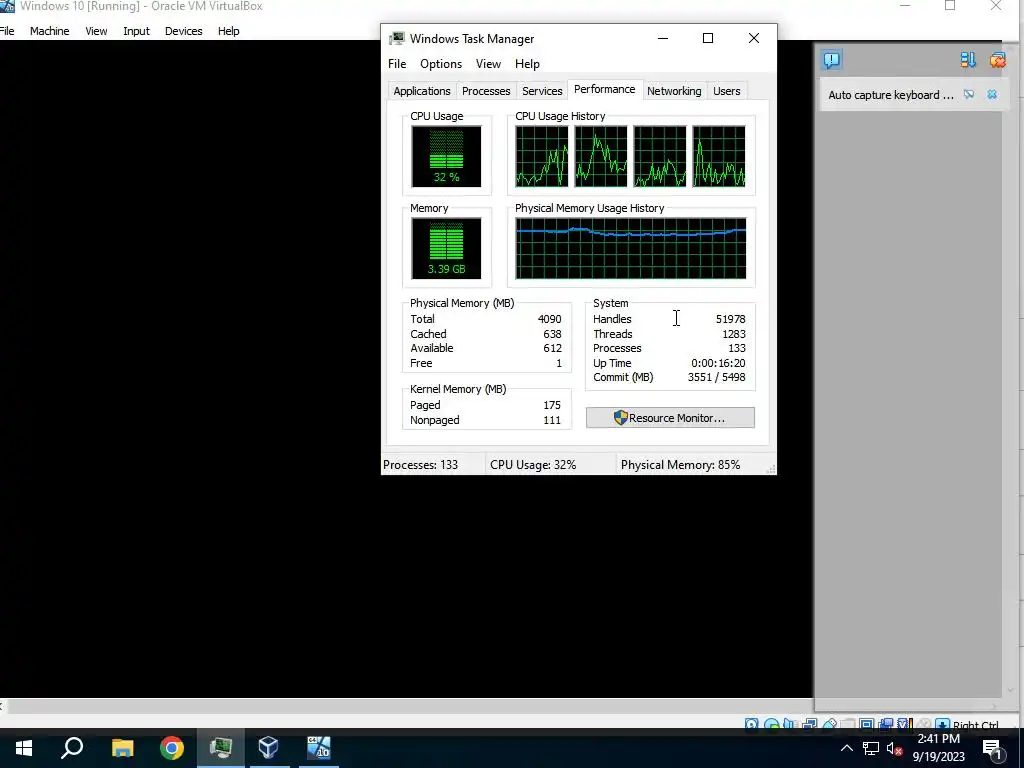Image resolution: width=1024 pixels, height=768 pixels.
Task: Click the muted volume tray icon
Action: [895, 748]
